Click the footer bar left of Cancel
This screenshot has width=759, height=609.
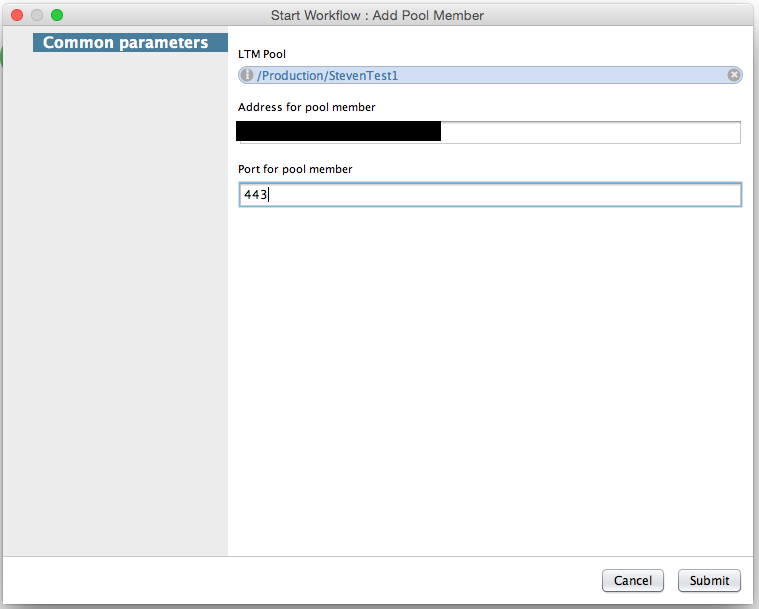[x=300, y=580]
